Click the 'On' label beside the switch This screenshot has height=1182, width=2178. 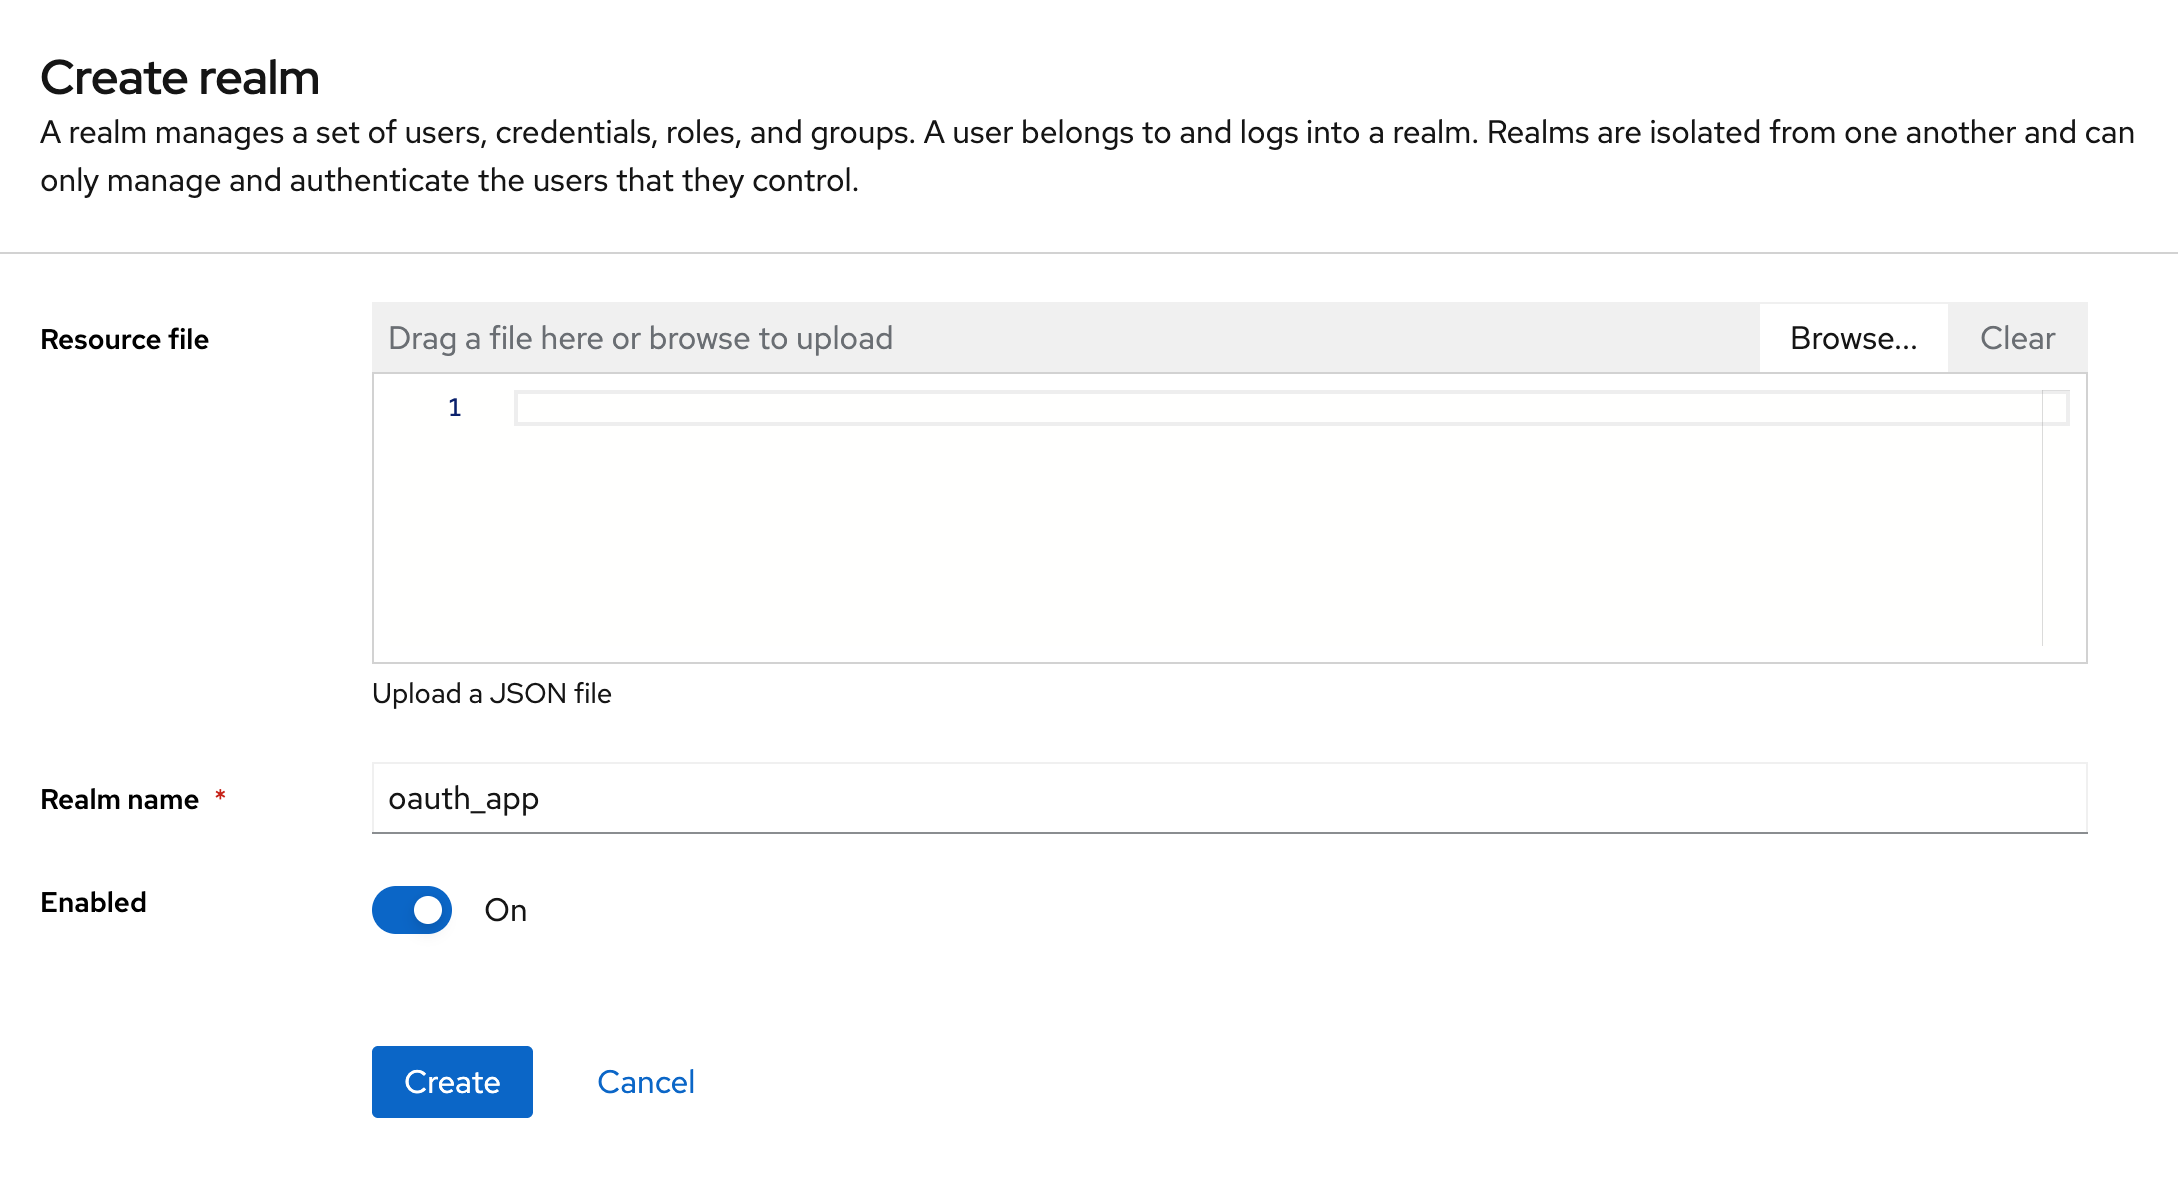click(505, 910)
